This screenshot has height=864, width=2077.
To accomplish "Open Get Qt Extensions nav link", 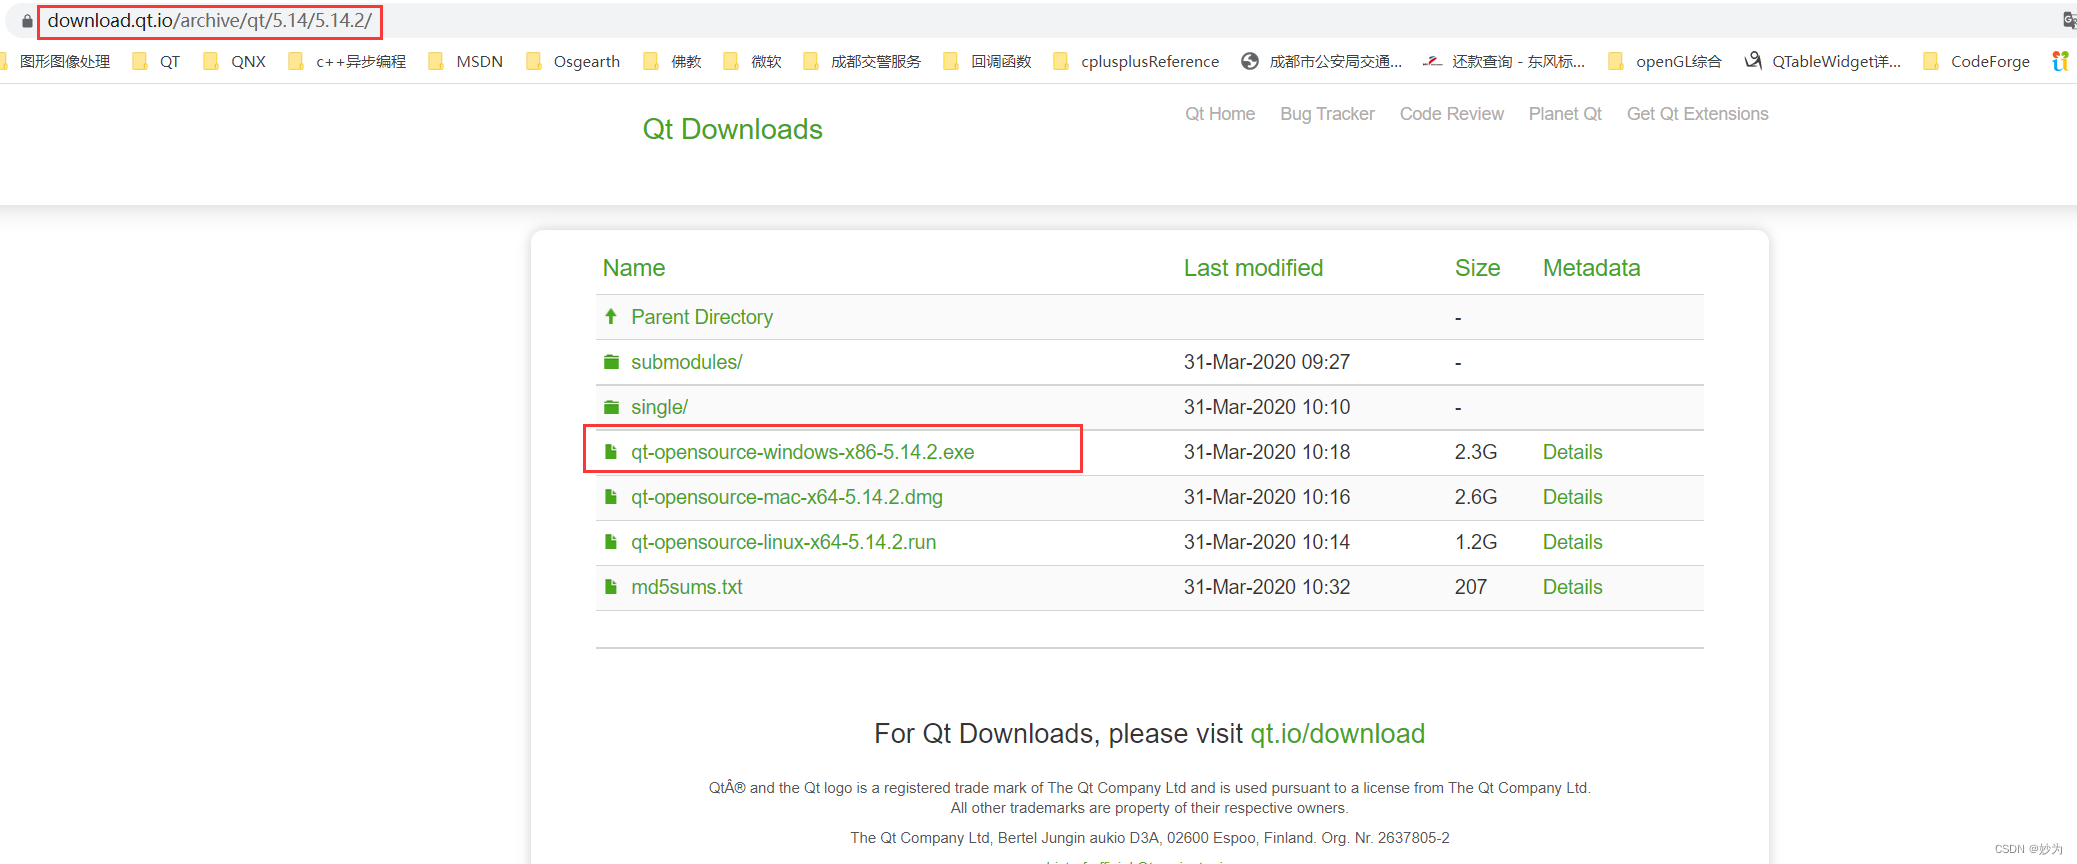I will tap(1697, 114).
